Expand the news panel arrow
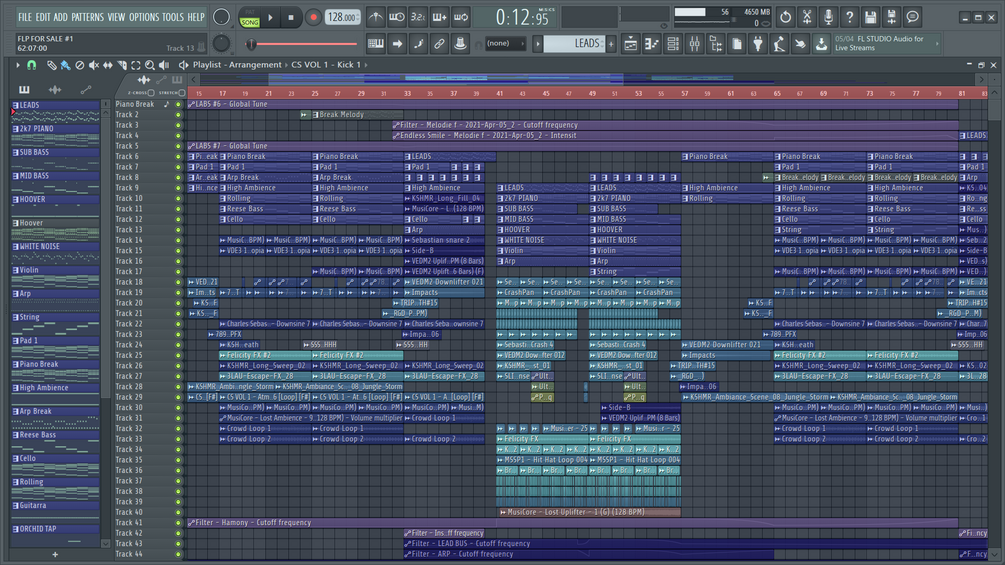 point(937,44)
